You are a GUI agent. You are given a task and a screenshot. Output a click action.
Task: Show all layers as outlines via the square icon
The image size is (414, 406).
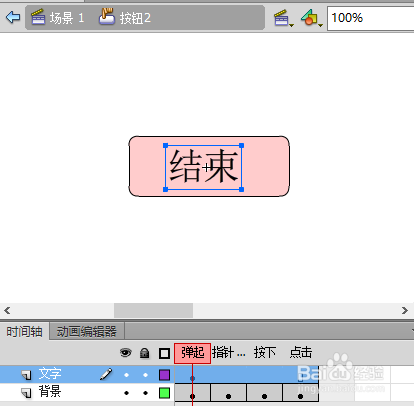[164, 353]
